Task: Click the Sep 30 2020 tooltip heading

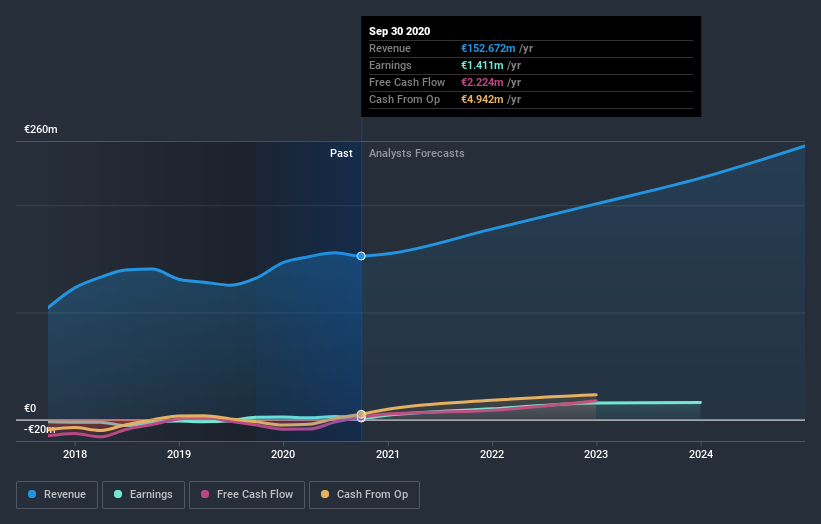Action: click(x=400, y=31)
